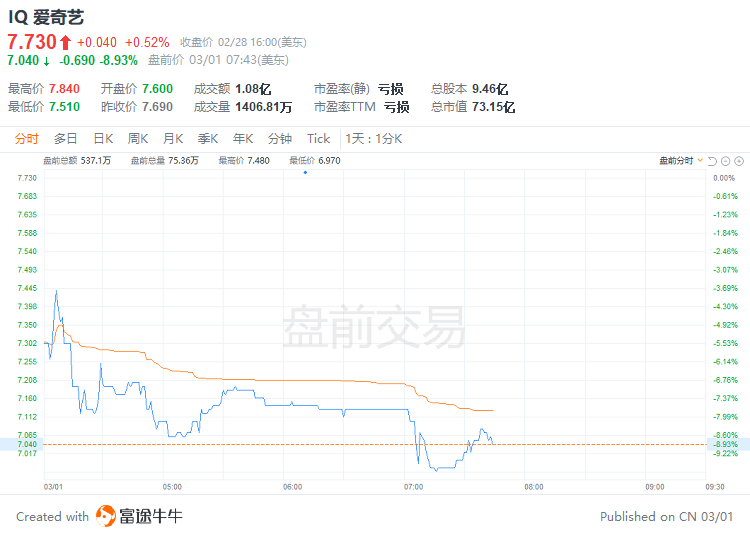Click the 最低价 7.510 value
The height and width of the screenshot is (537, 750).
(x=64, y=107)
